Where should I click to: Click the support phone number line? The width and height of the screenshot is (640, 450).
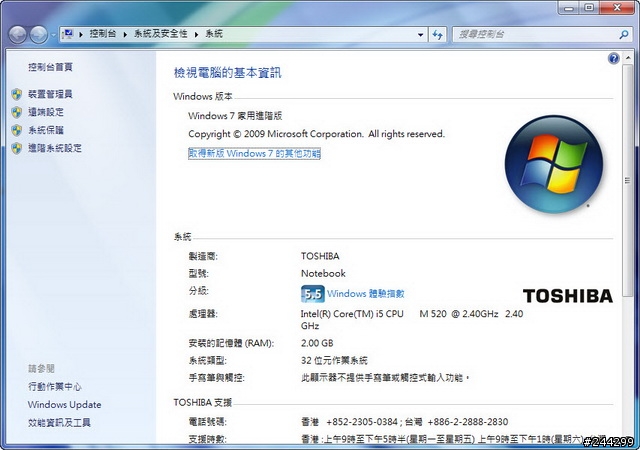pos(404,422)
